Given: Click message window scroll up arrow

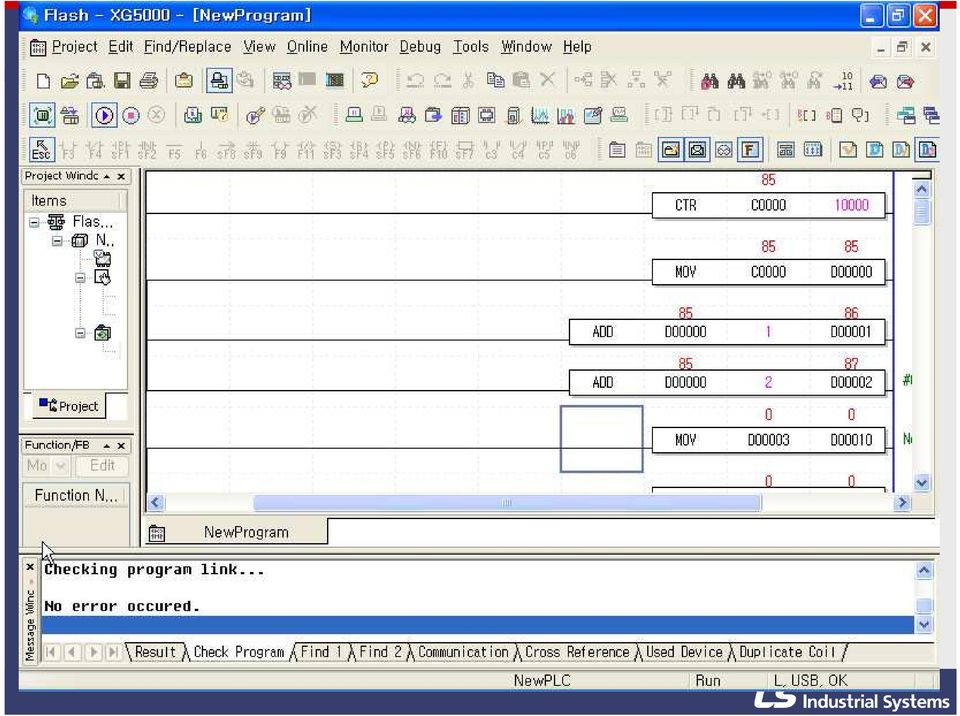Looking at the screenshot, I should [x=924, y=571].
